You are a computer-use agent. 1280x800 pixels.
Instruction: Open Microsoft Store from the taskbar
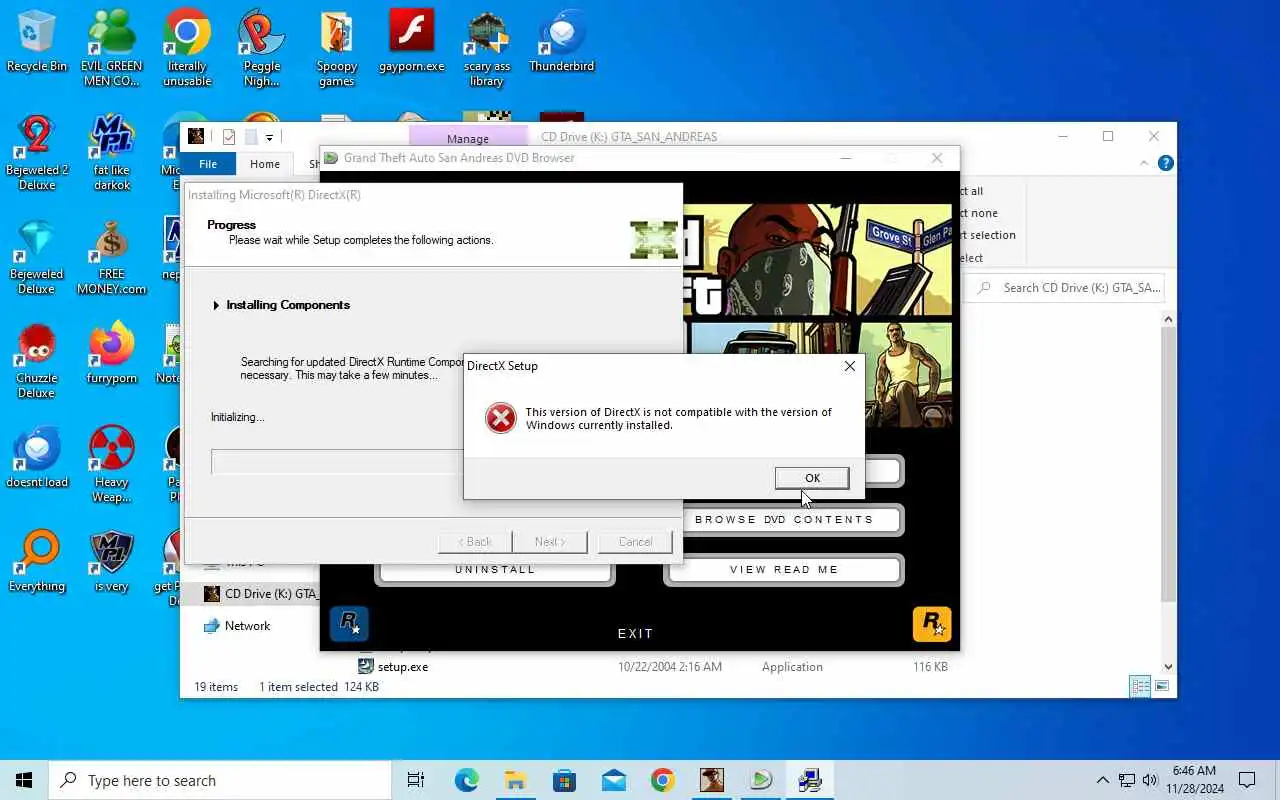(564, 780)
